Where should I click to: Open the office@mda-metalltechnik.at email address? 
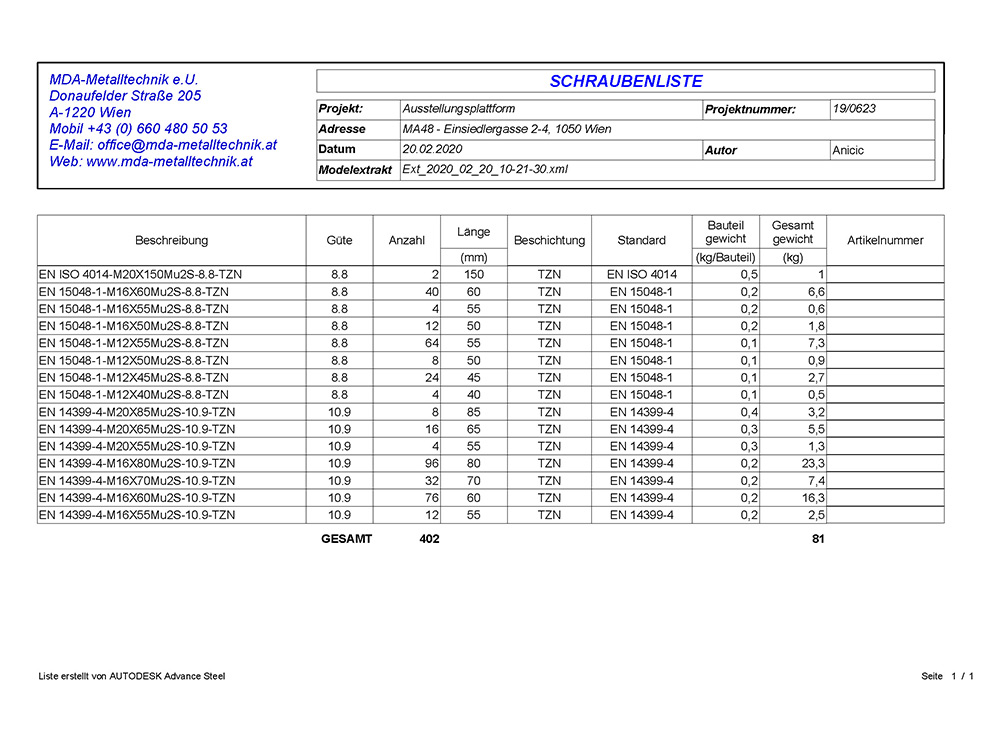187,145
